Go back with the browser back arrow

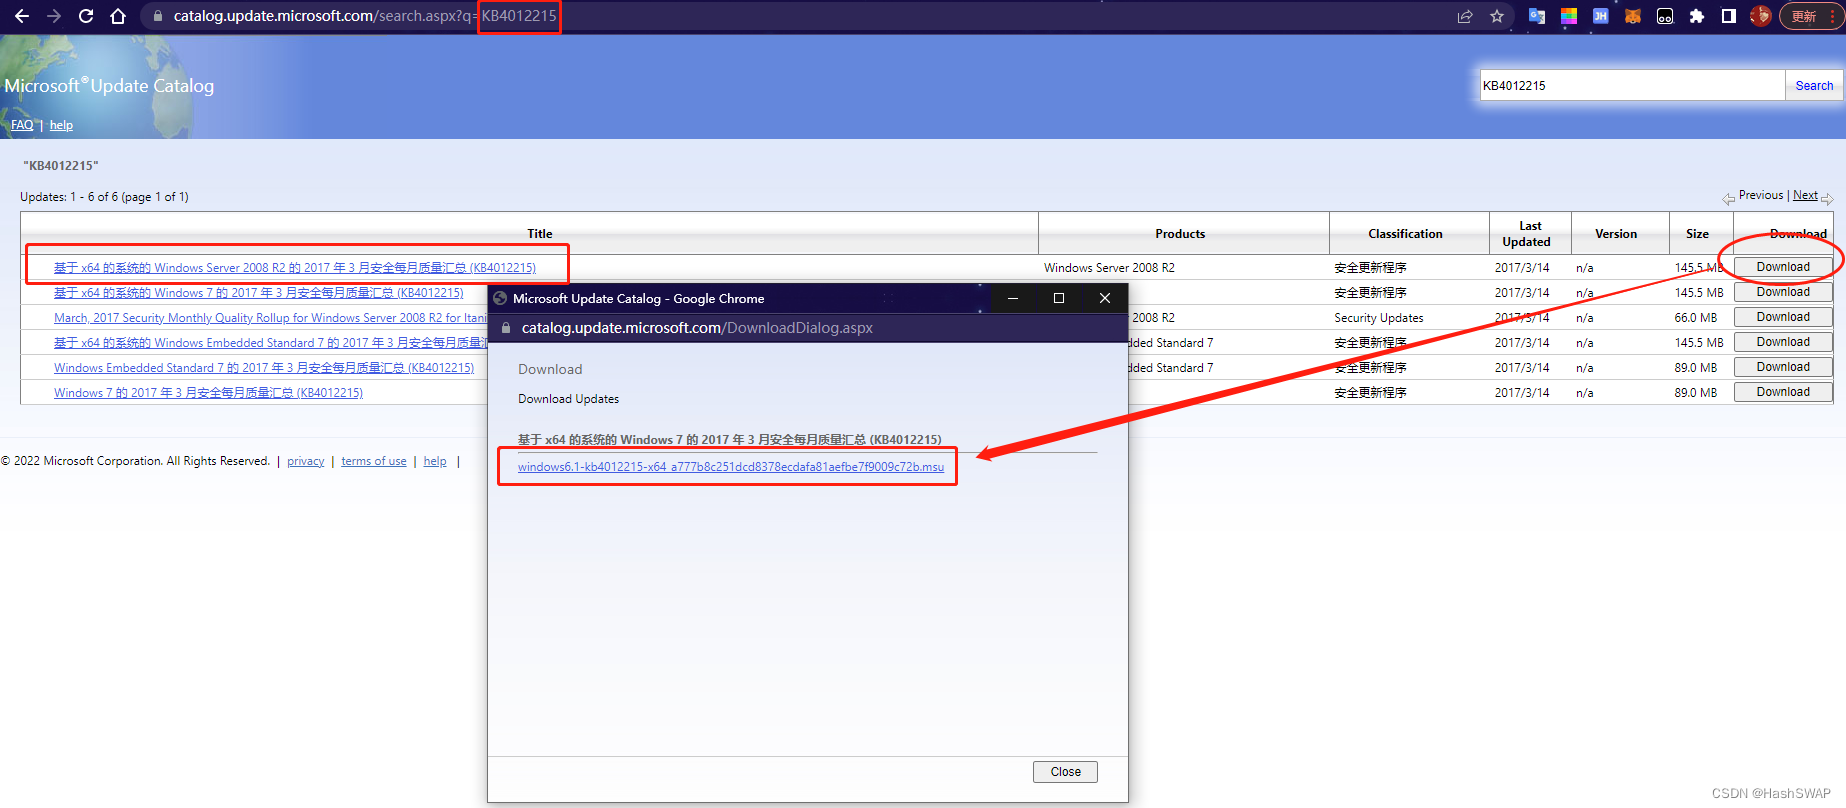coord(21,16)
